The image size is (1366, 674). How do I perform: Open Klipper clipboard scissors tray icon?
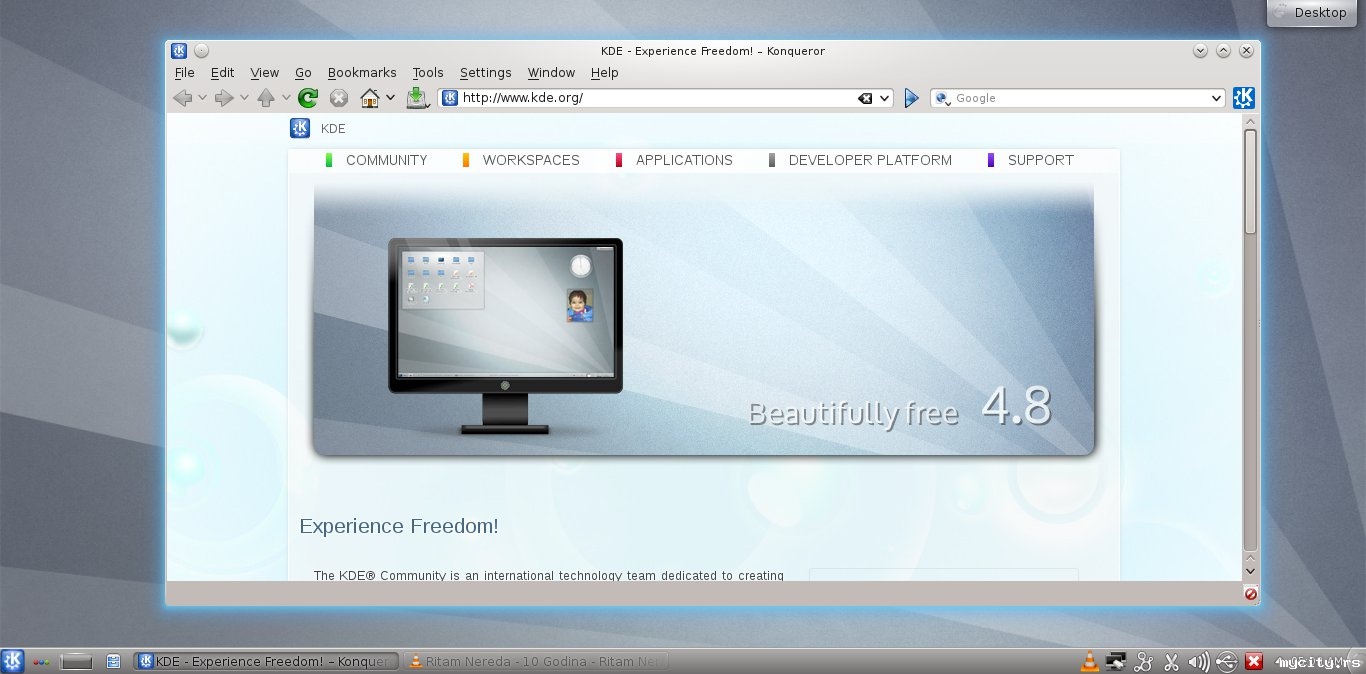(x=1172, y=661)
